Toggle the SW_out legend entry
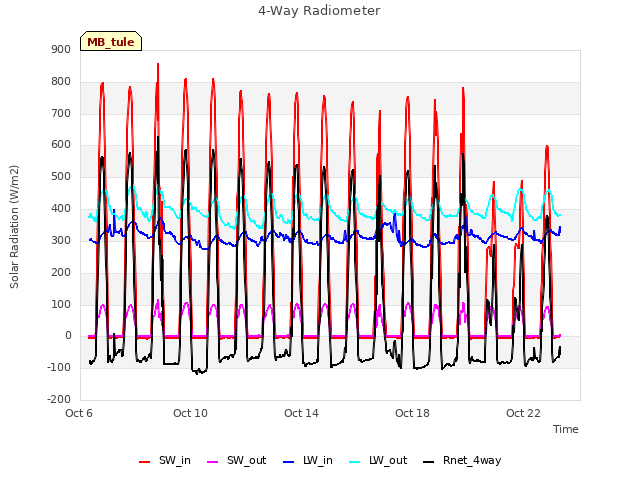This screenshot has height=480, width=640. tap(237, 461)
